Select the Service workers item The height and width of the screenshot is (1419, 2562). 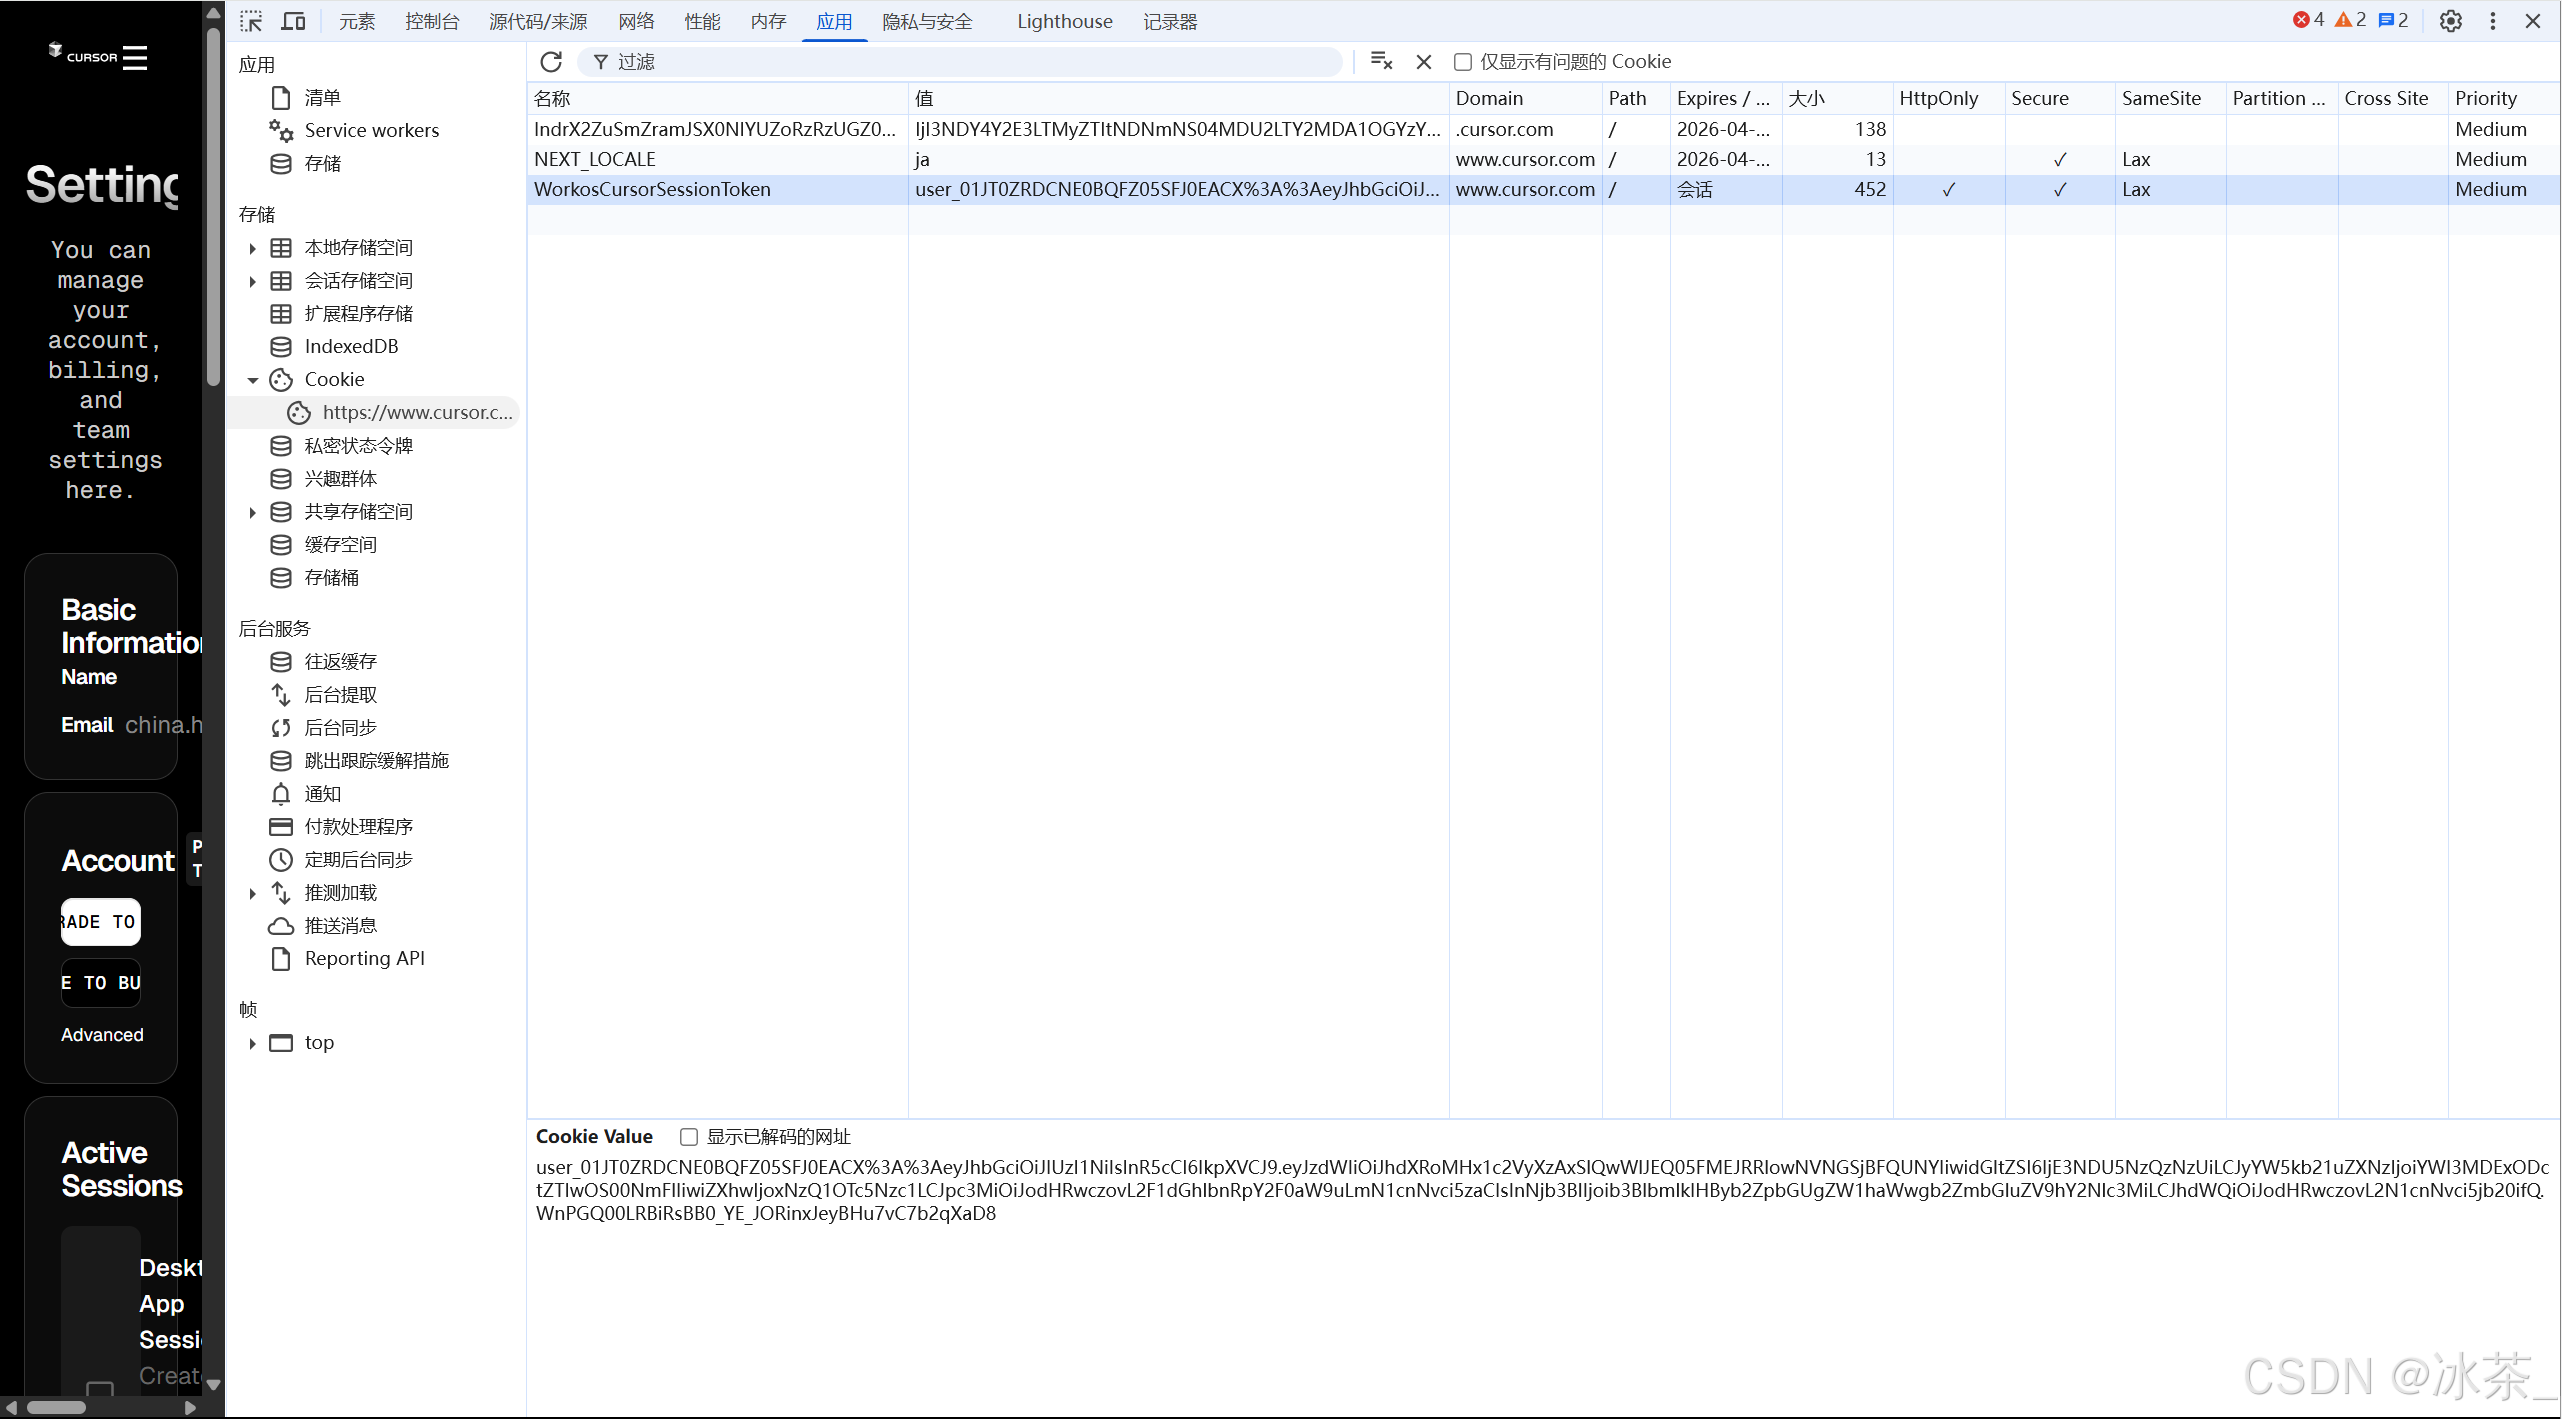pos(371,130)
